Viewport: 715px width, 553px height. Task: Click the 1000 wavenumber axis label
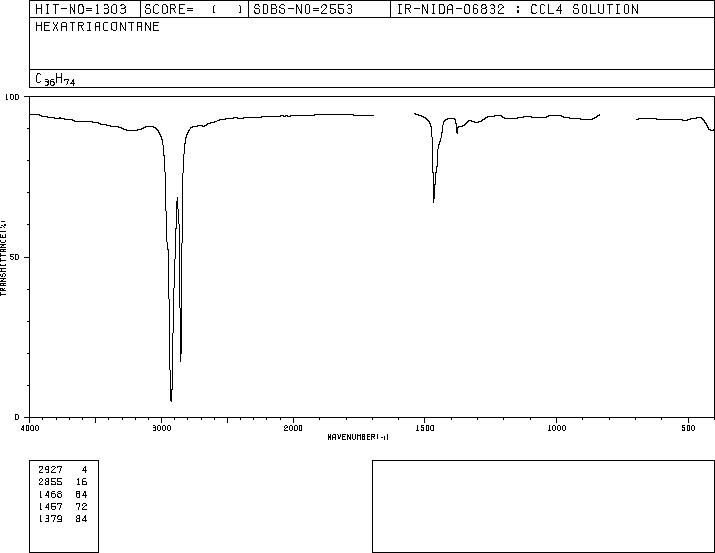(556, 428)
